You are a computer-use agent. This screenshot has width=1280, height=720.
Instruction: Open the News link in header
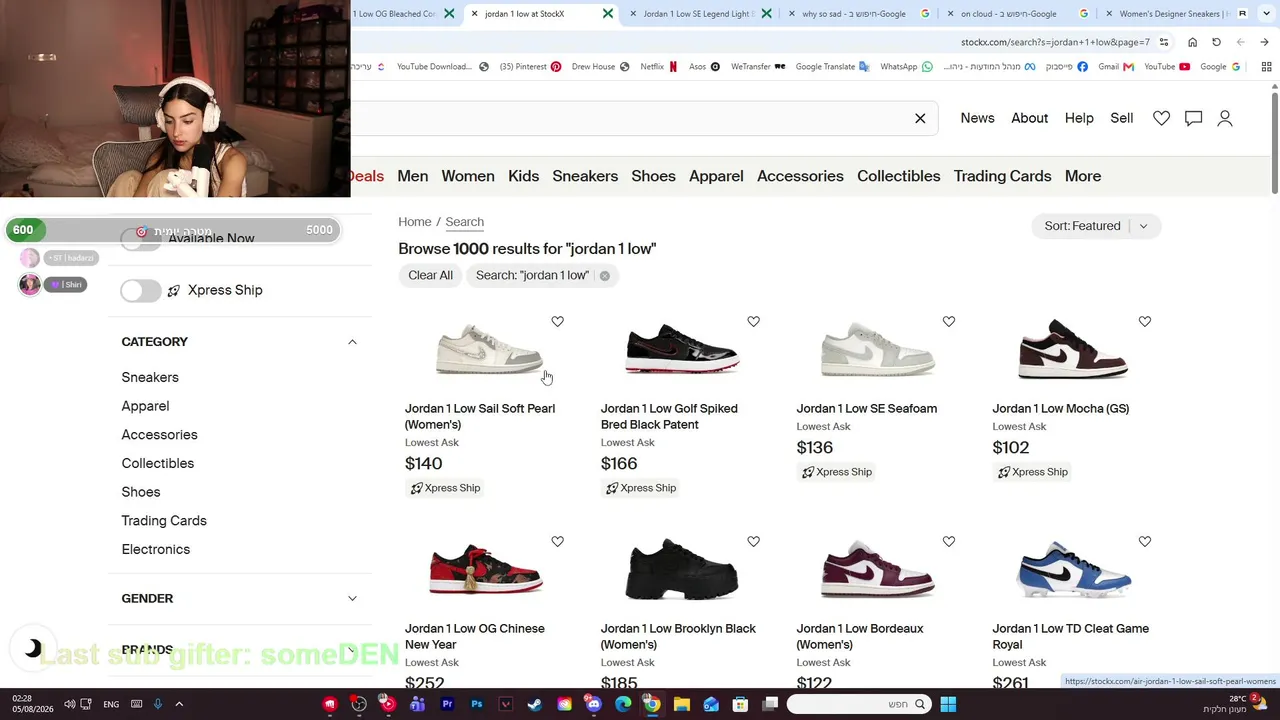click(x=977, y=118)
